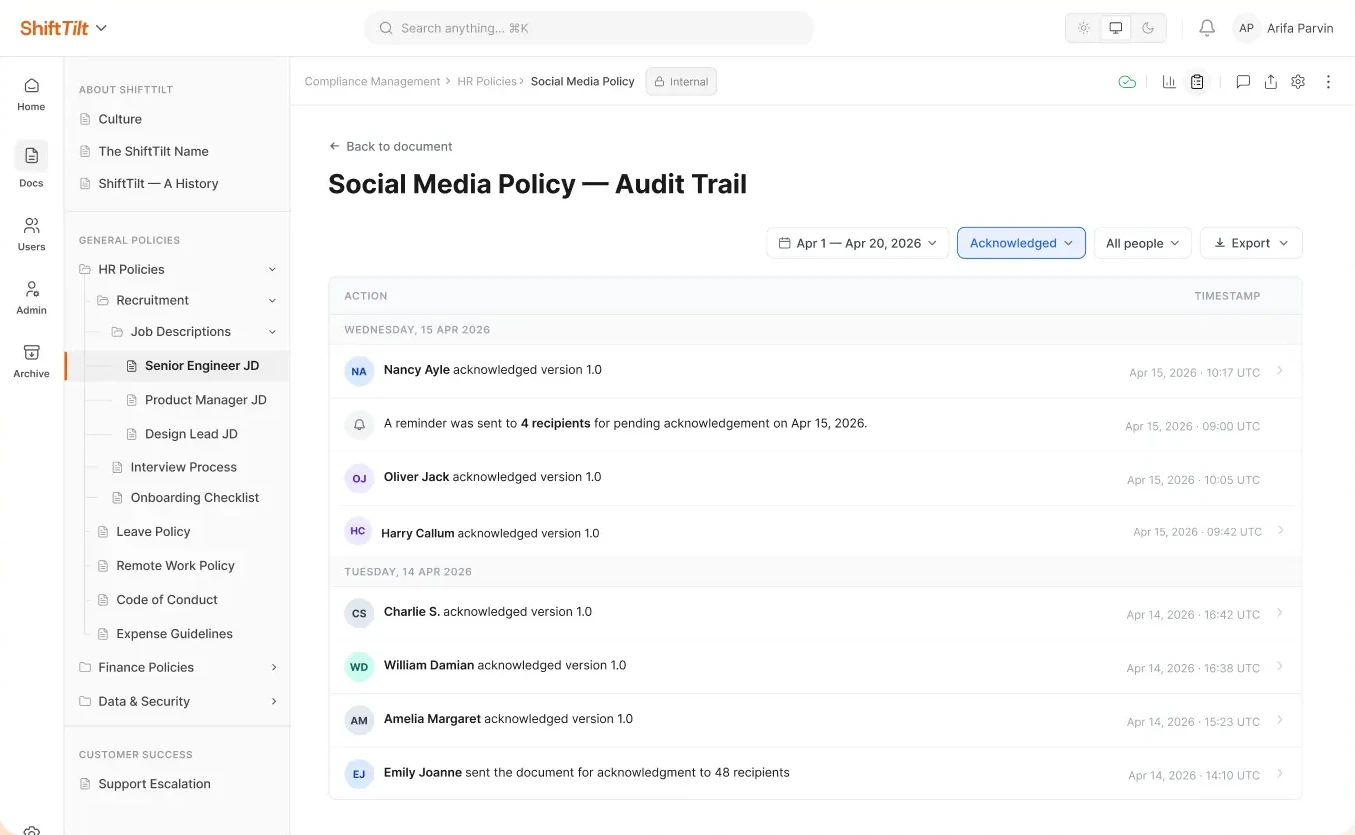Click Back to document link

point(390,146)
